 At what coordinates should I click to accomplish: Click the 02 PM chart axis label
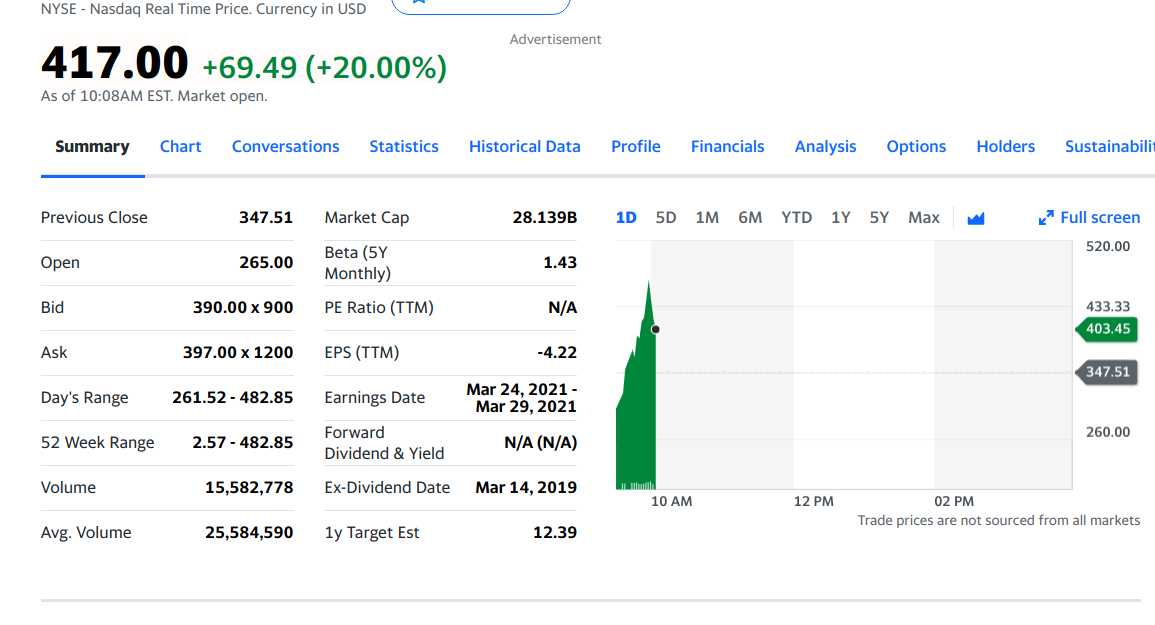954,501
